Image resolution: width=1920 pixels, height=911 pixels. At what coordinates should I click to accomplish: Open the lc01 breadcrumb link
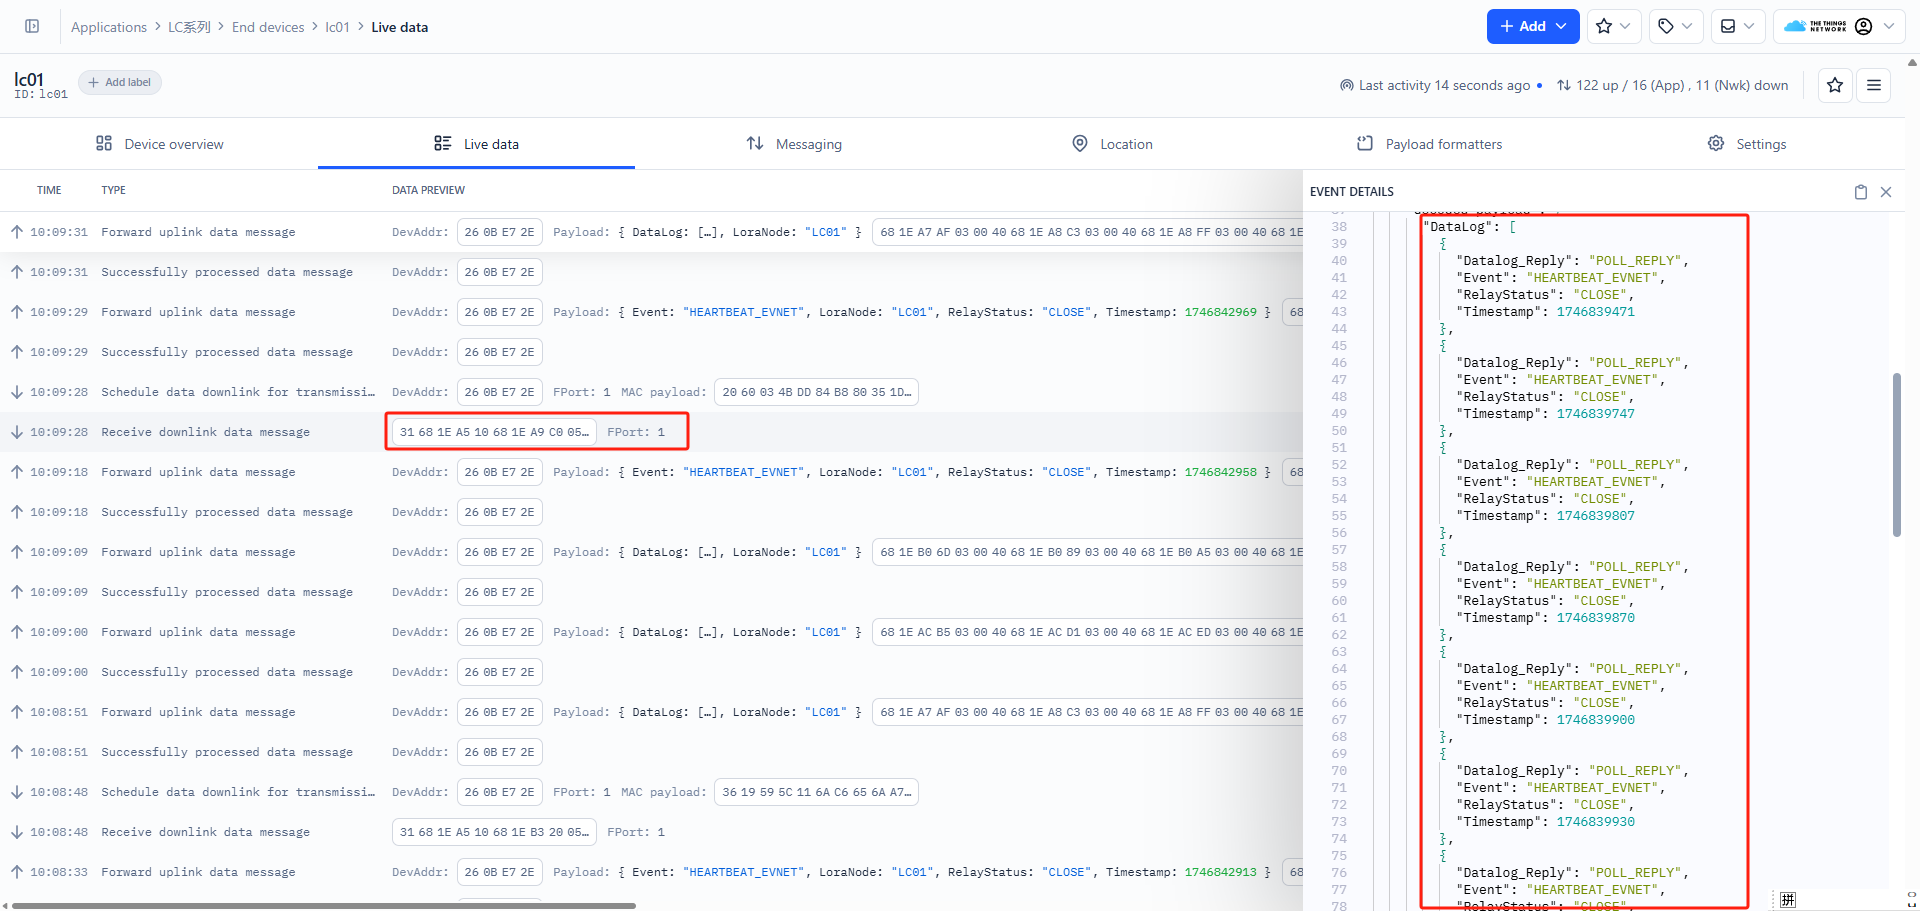tap(337, 27)
